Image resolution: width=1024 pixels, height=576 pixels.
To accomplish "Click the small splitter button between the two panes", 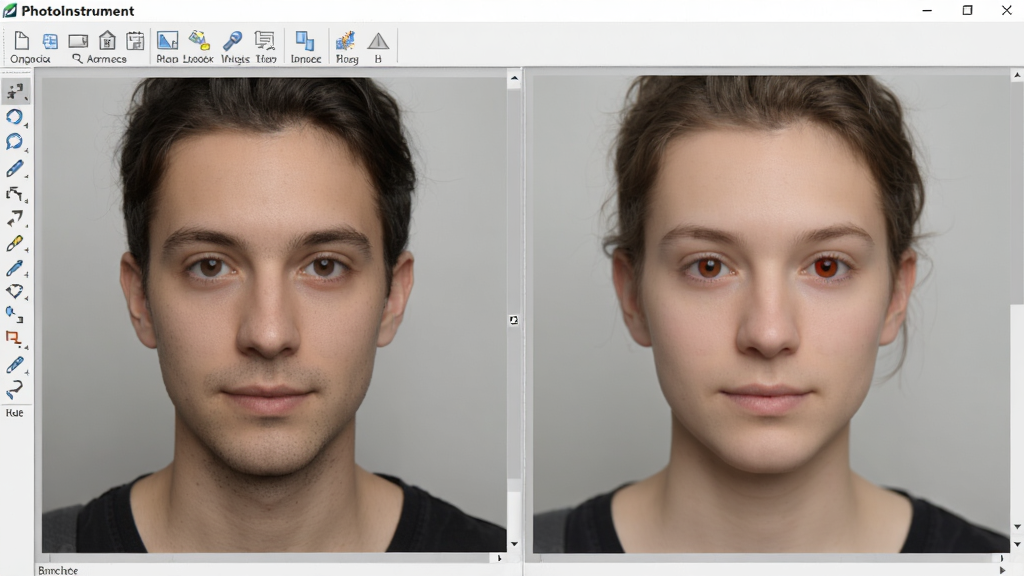I will click(x=514, y=320).
